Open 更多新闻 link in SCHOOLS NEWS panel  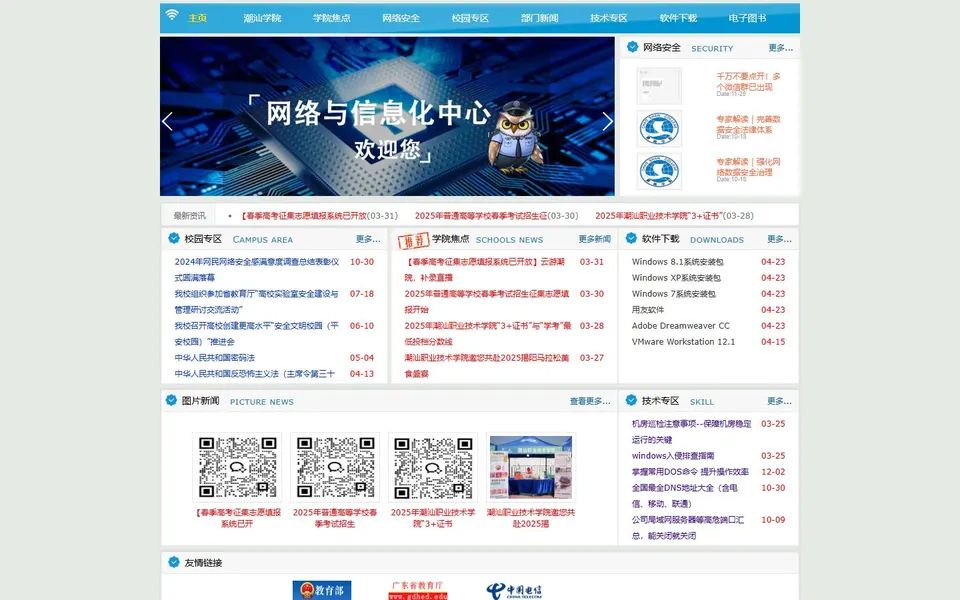tap(594, 239)
